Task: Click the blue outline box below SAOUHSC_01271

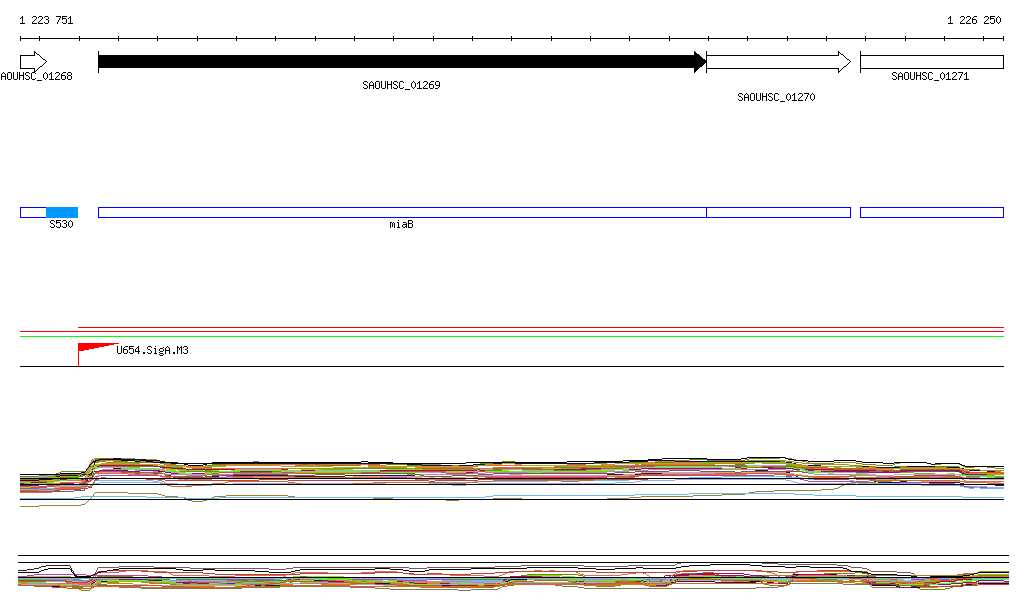Action: pyautogui.click(x=931, y=212)
